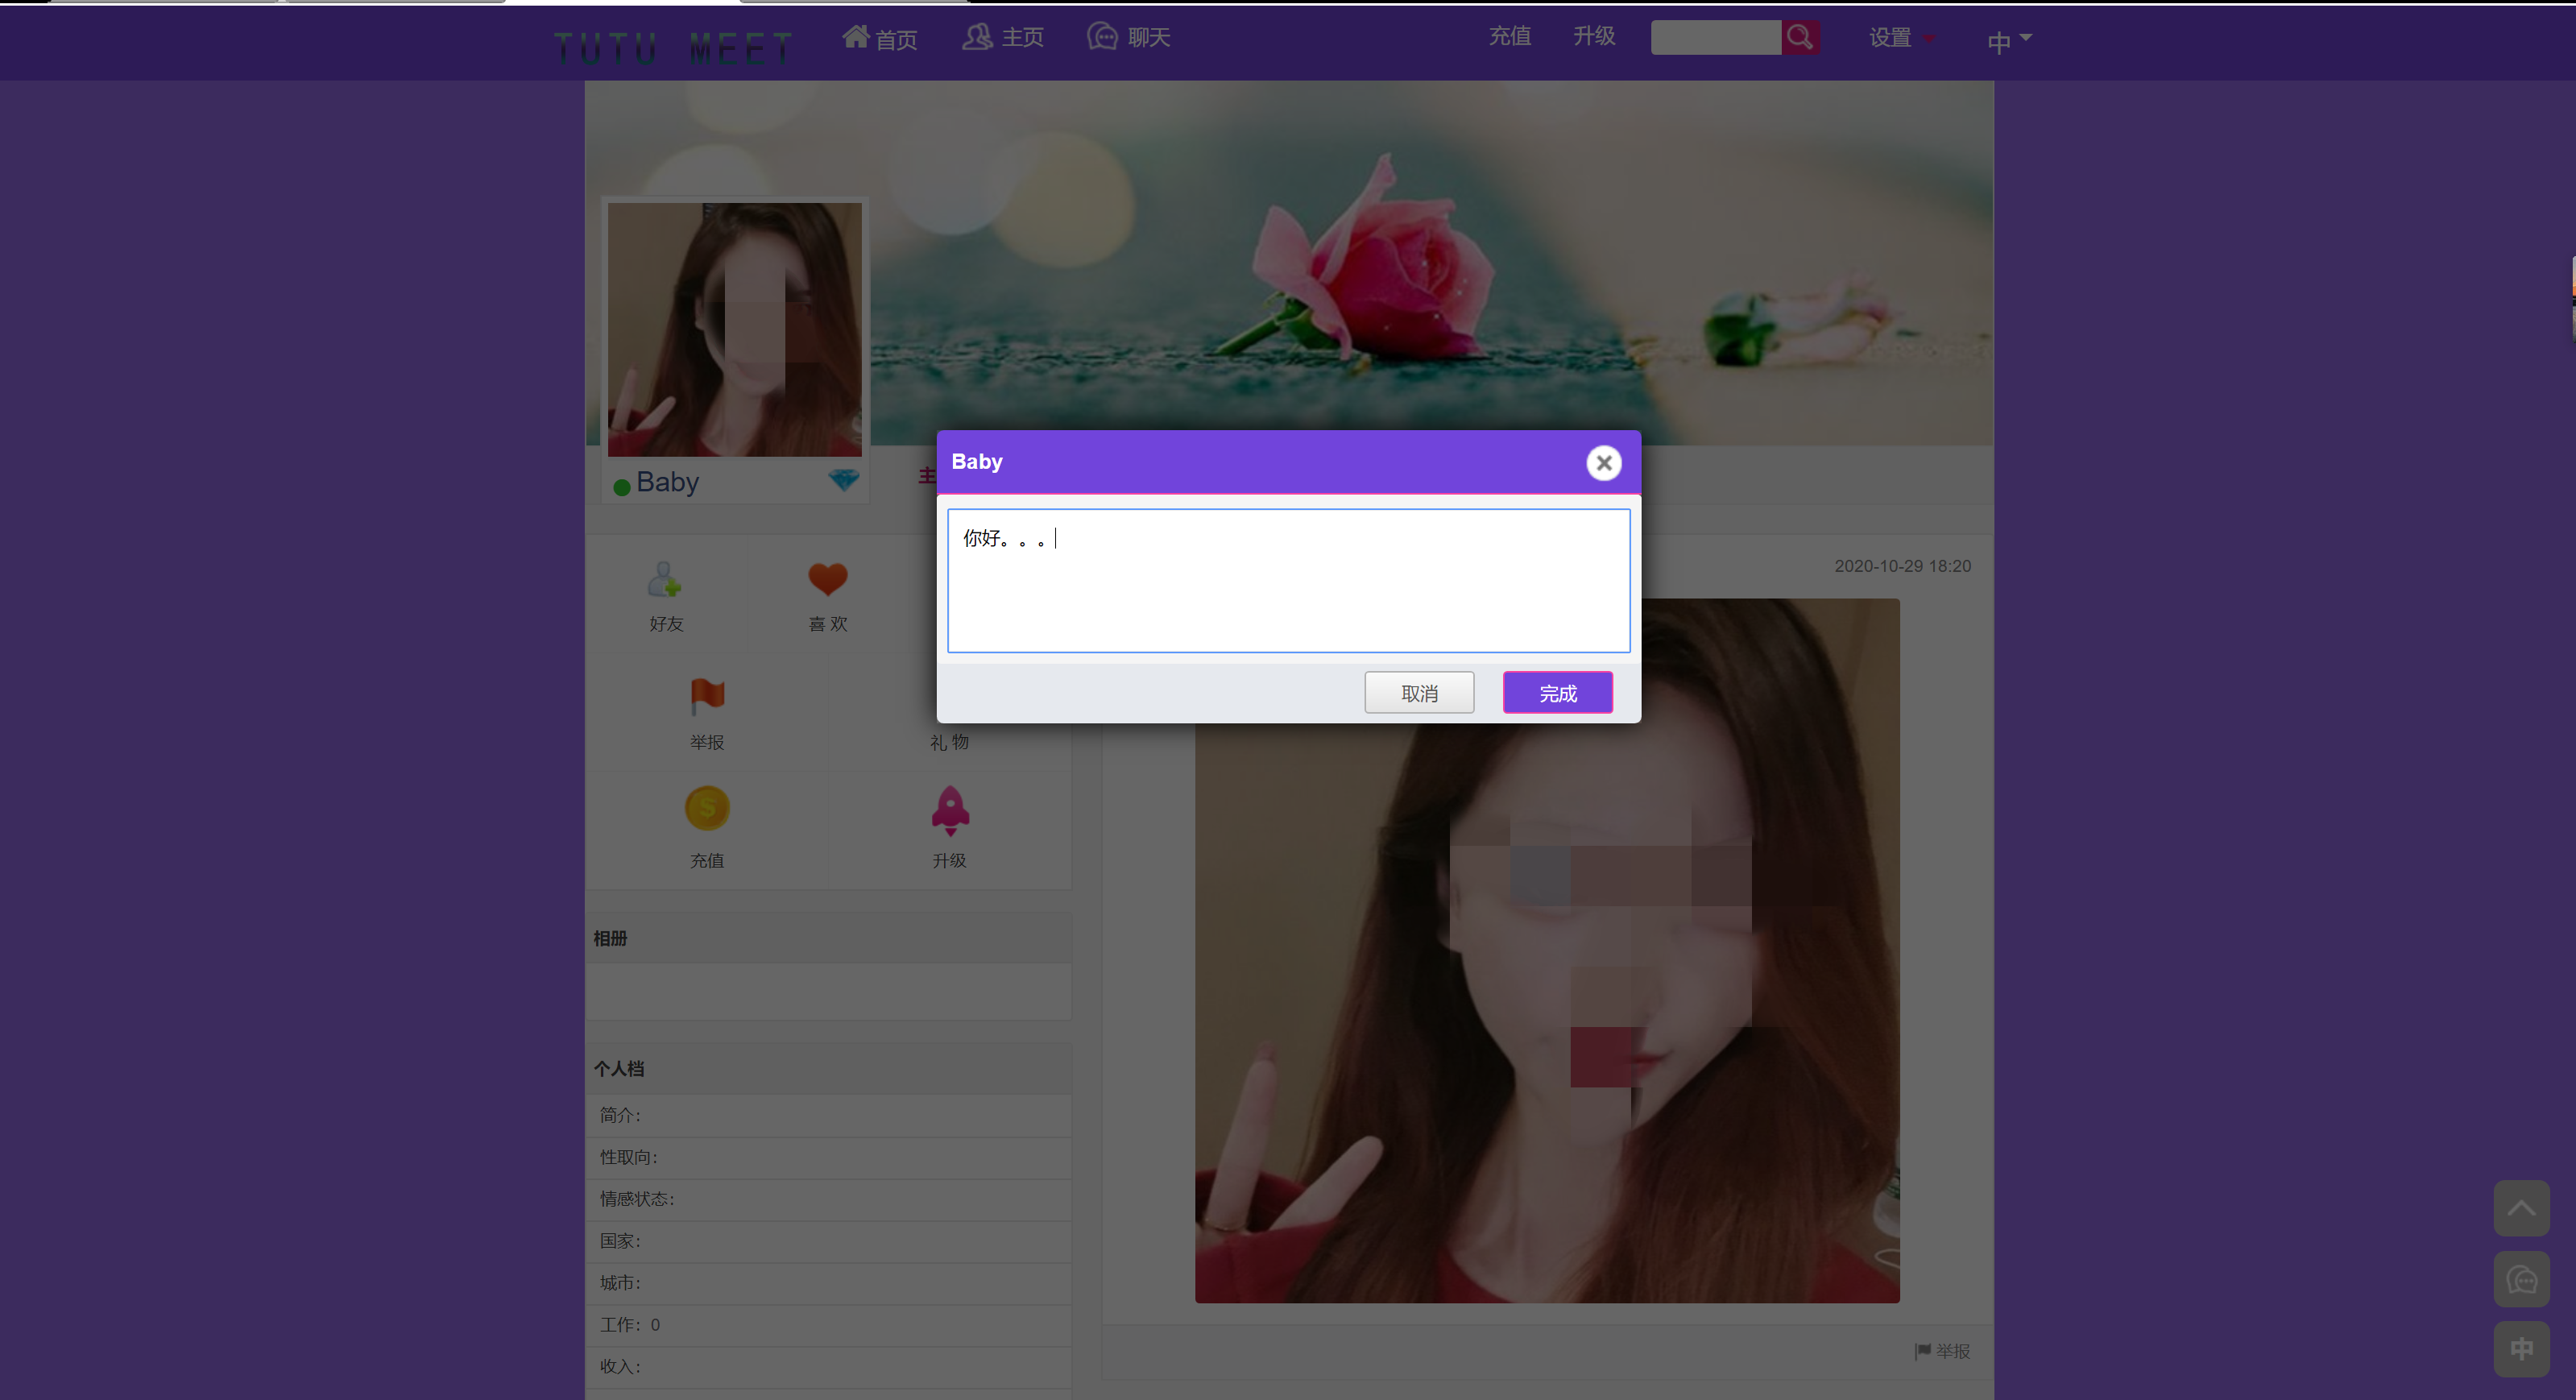The height and width of the screenshot is (1400, 2576).
Task: Go to 首页 home in navigation
Action: point(879,39)
